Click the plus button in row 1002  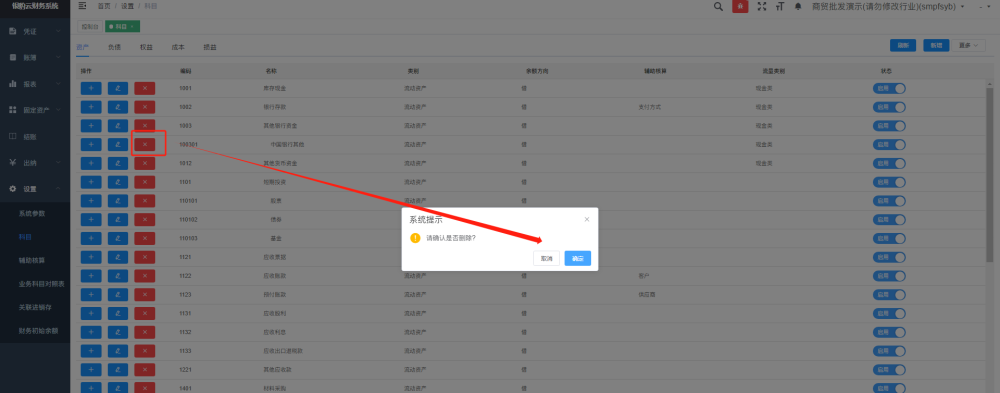tap(91, 107)
